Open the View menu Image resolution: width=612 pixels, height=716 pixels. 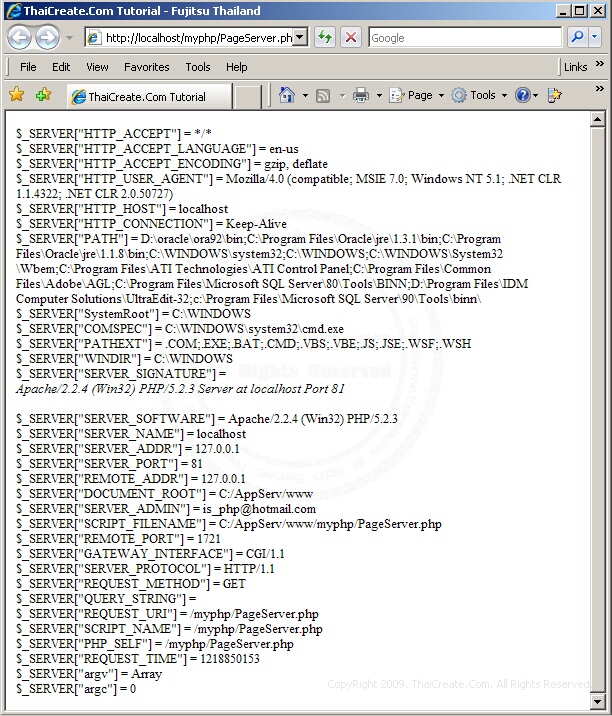[97, 67]
